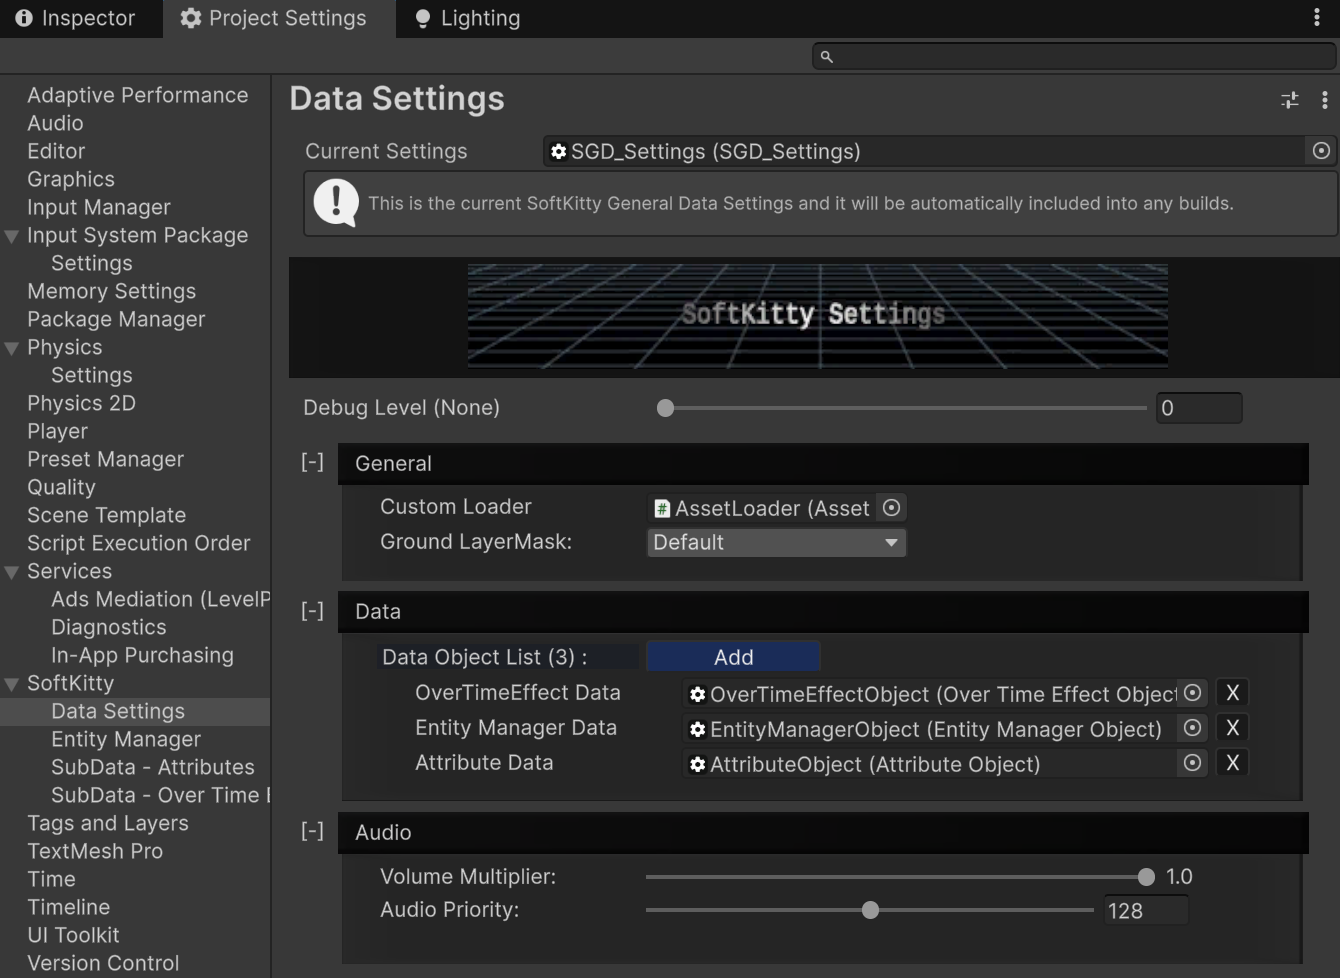The image size is (1340, 978).
Task: Open the window options kebab menu
Action: pyautogui.click(x=1316, y=18)
